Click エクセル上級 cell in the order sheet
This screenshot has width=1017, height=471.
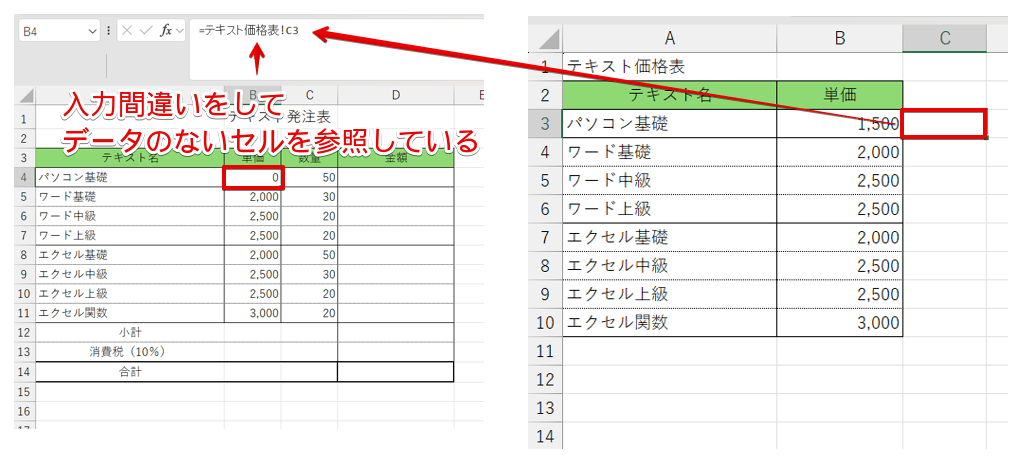130,293
